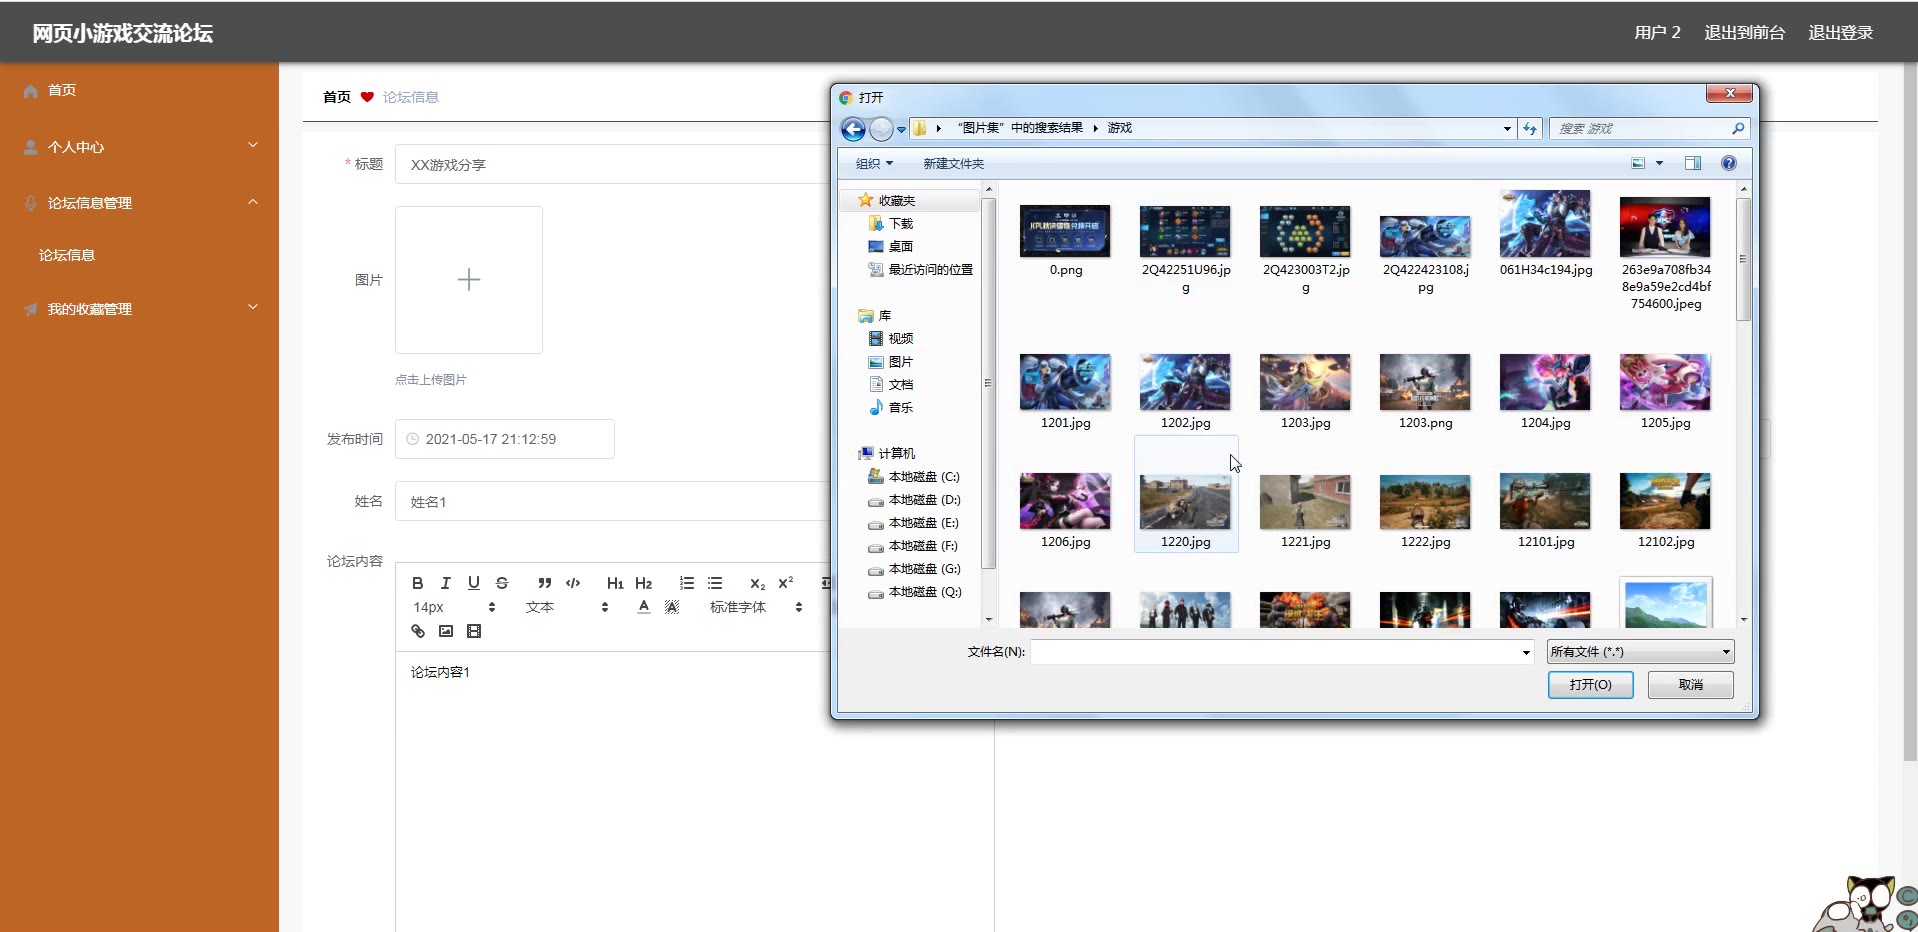
Task: Pick the text color swatch icon
Action: point(644,607)
